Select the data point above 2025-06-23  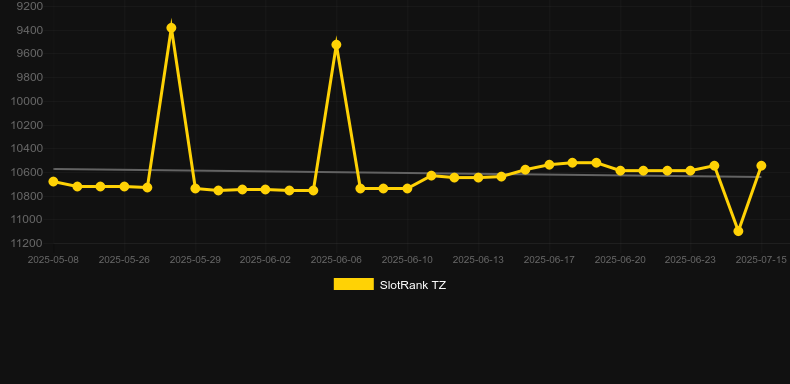[690, 171]
